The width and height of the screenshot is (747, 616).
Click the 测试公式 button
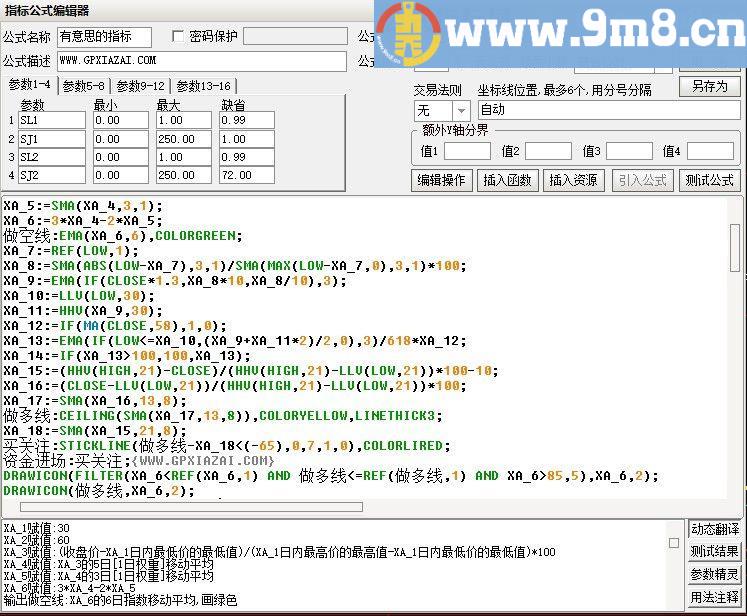[709, 181]
